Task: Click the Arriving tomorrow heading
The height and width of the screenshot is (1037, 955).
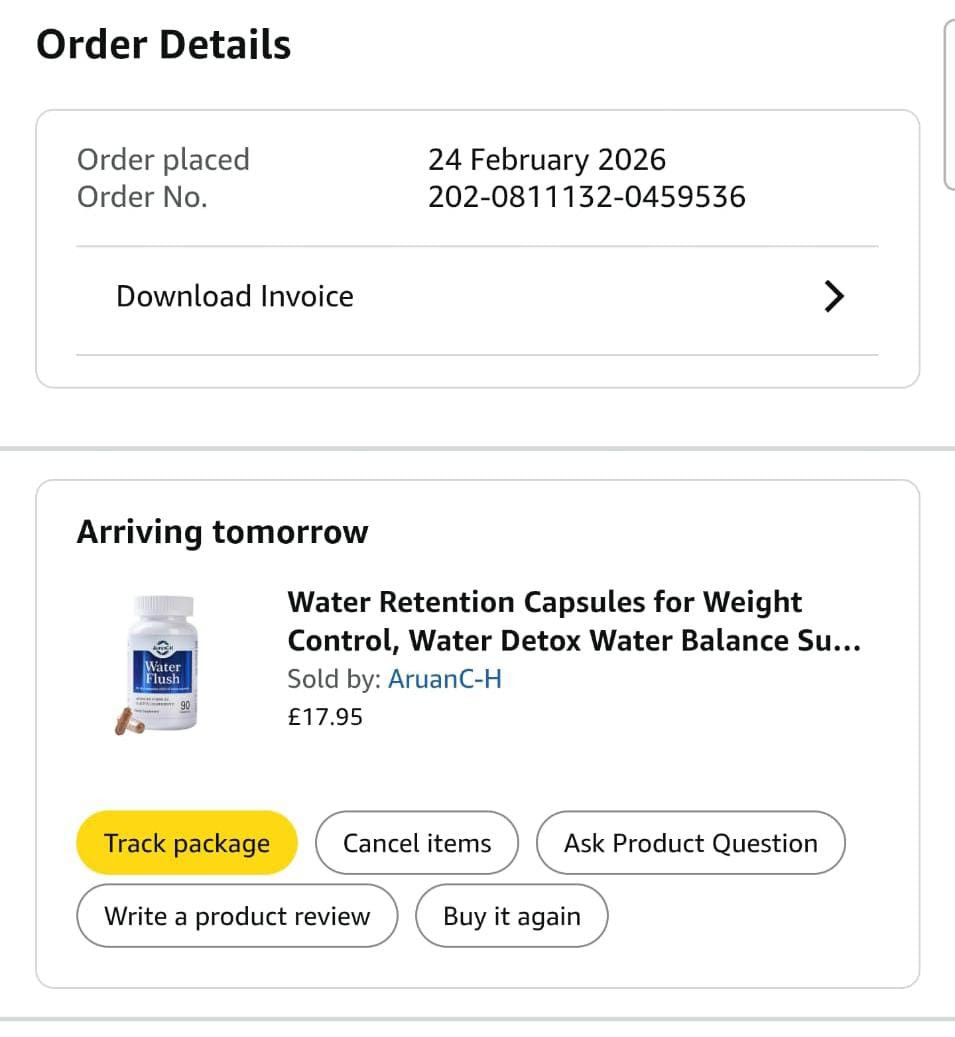Action: 222,532
